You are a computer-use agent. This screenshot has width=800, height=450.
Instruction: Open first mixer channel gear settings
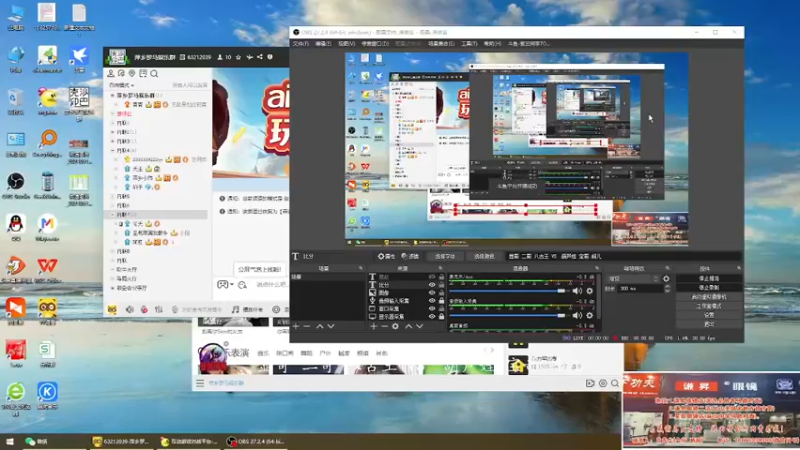590,291
